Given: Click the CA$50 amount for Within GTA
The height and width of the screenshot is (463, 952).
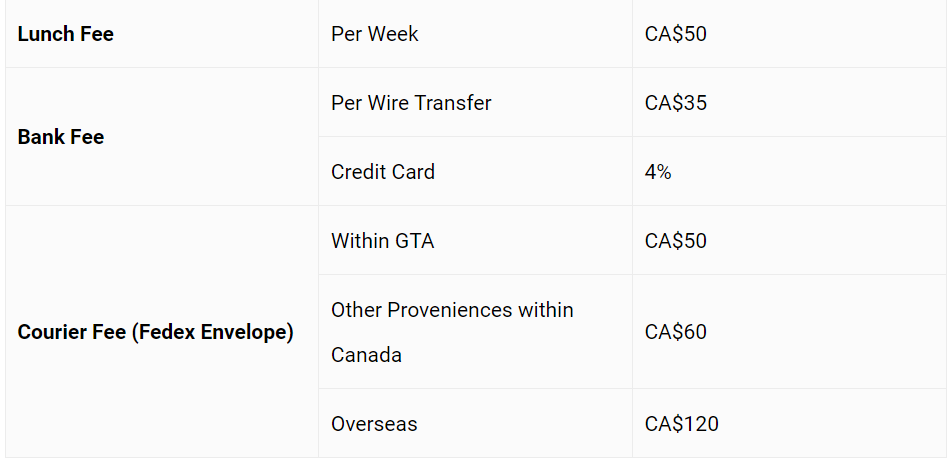Looking at the screenshot, I should [x=676, y=241].
